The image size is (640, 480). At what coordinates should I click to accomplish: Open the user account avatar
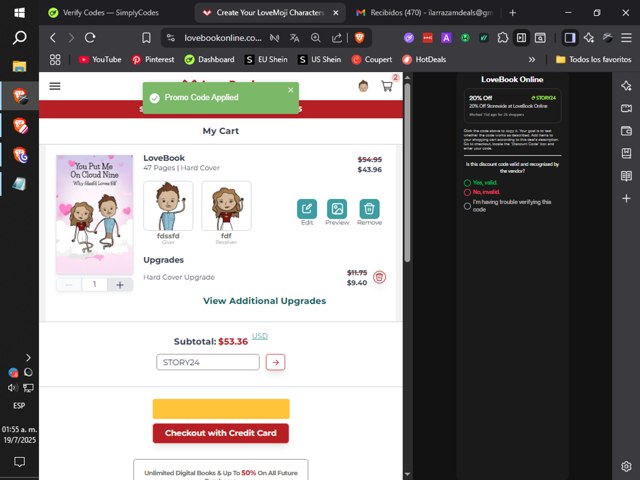click(363, 86)
